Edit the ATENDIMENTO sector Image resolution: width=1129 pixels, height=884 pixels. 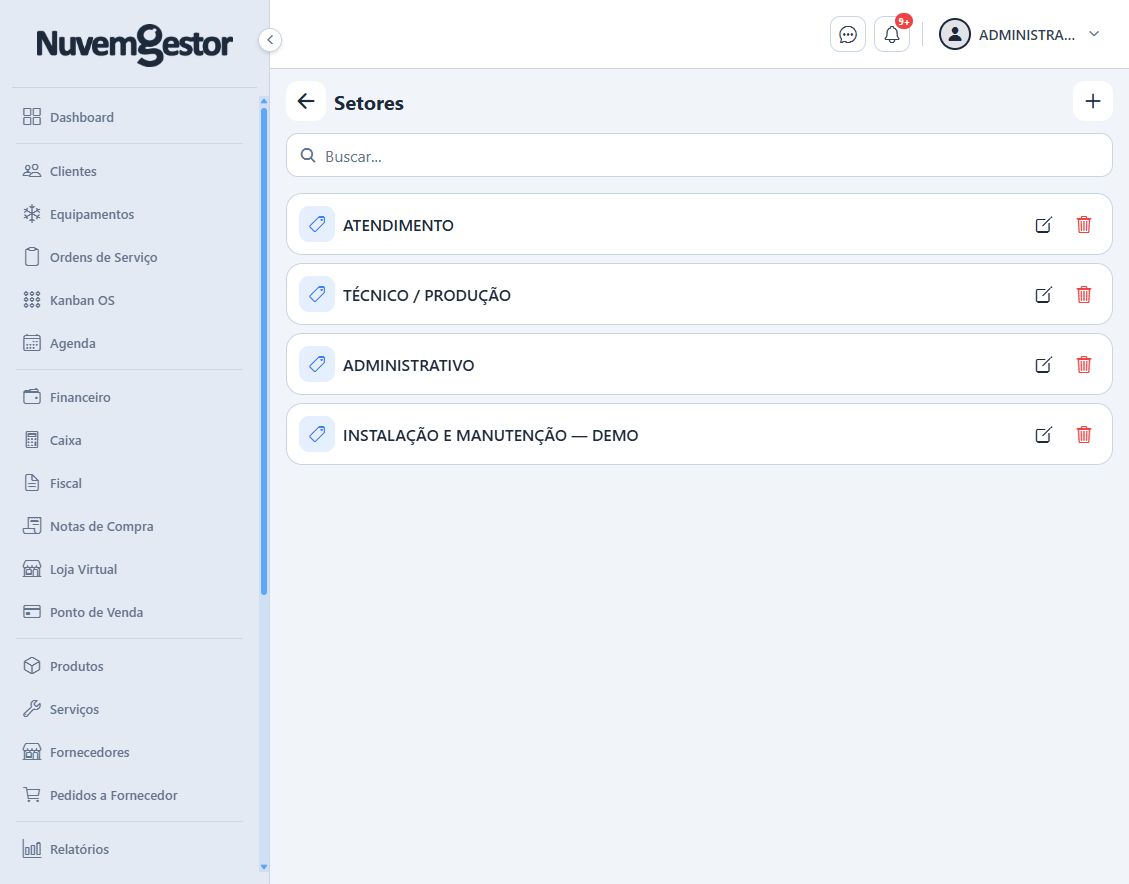pos(1043,225)
